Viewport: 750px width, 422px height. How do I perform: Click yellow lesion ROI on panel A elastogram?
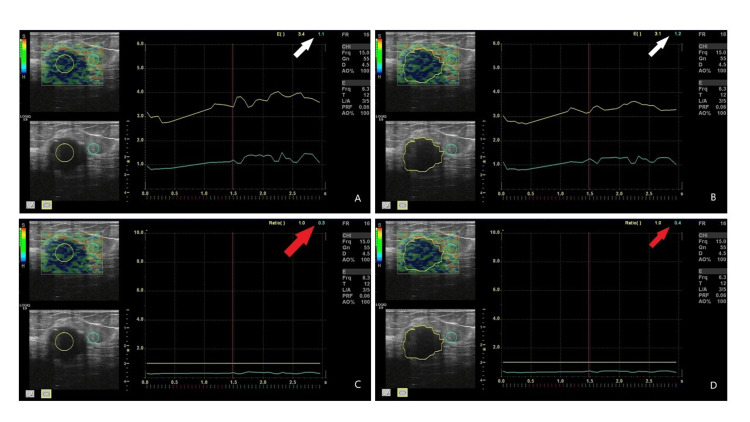click(65, 63)
